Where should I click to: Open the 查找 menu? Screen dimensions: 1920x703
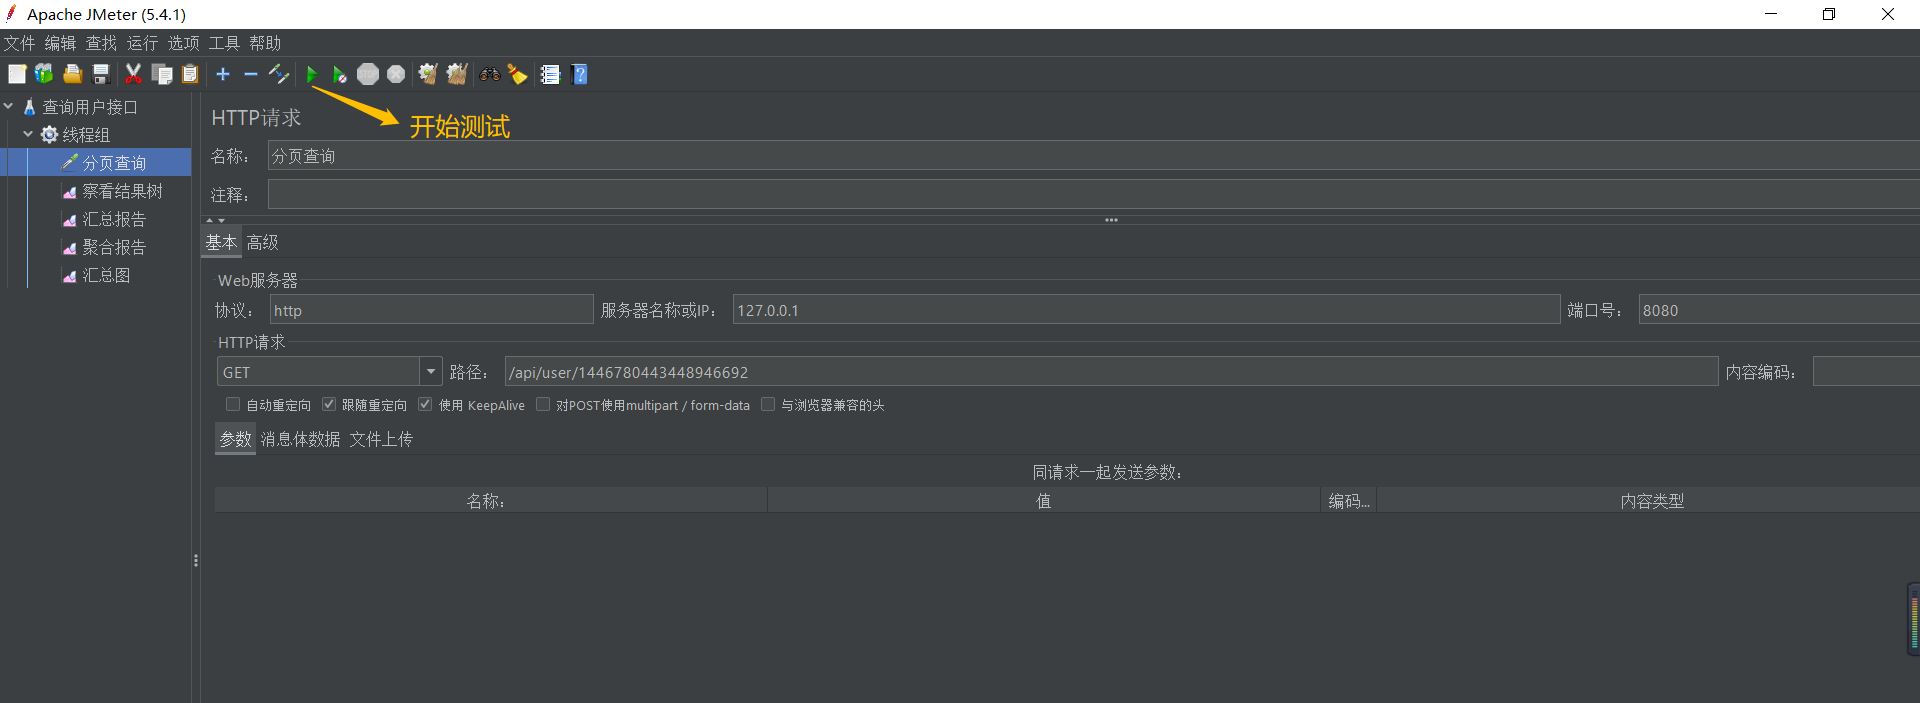(101, 43)
